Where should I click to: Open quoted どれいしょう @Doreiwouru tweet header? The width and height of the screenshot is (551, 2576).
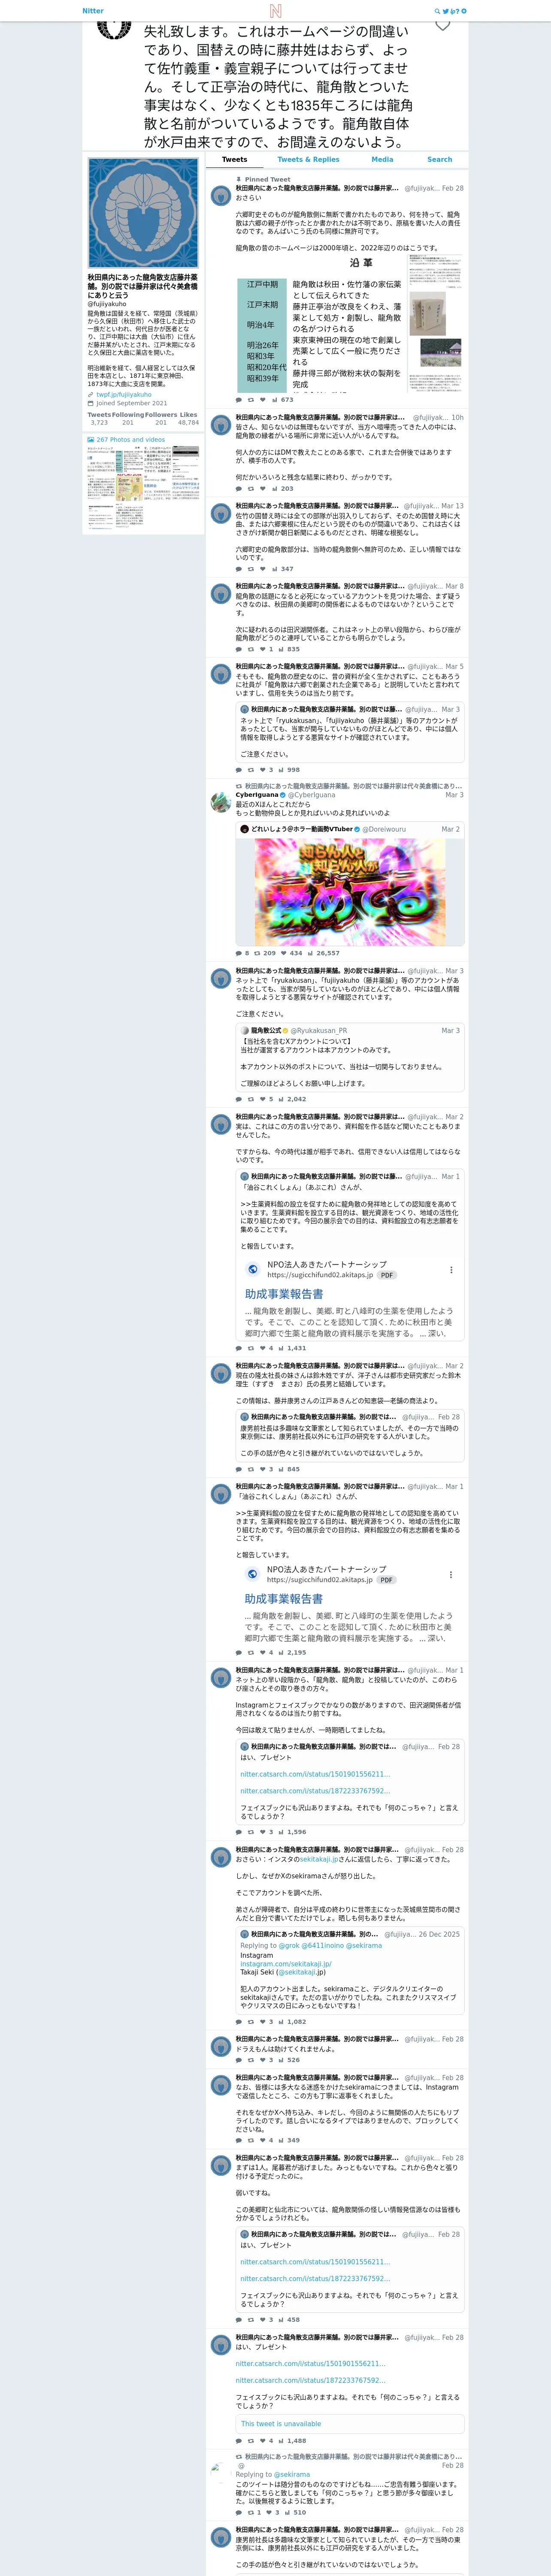click(350, 829)
